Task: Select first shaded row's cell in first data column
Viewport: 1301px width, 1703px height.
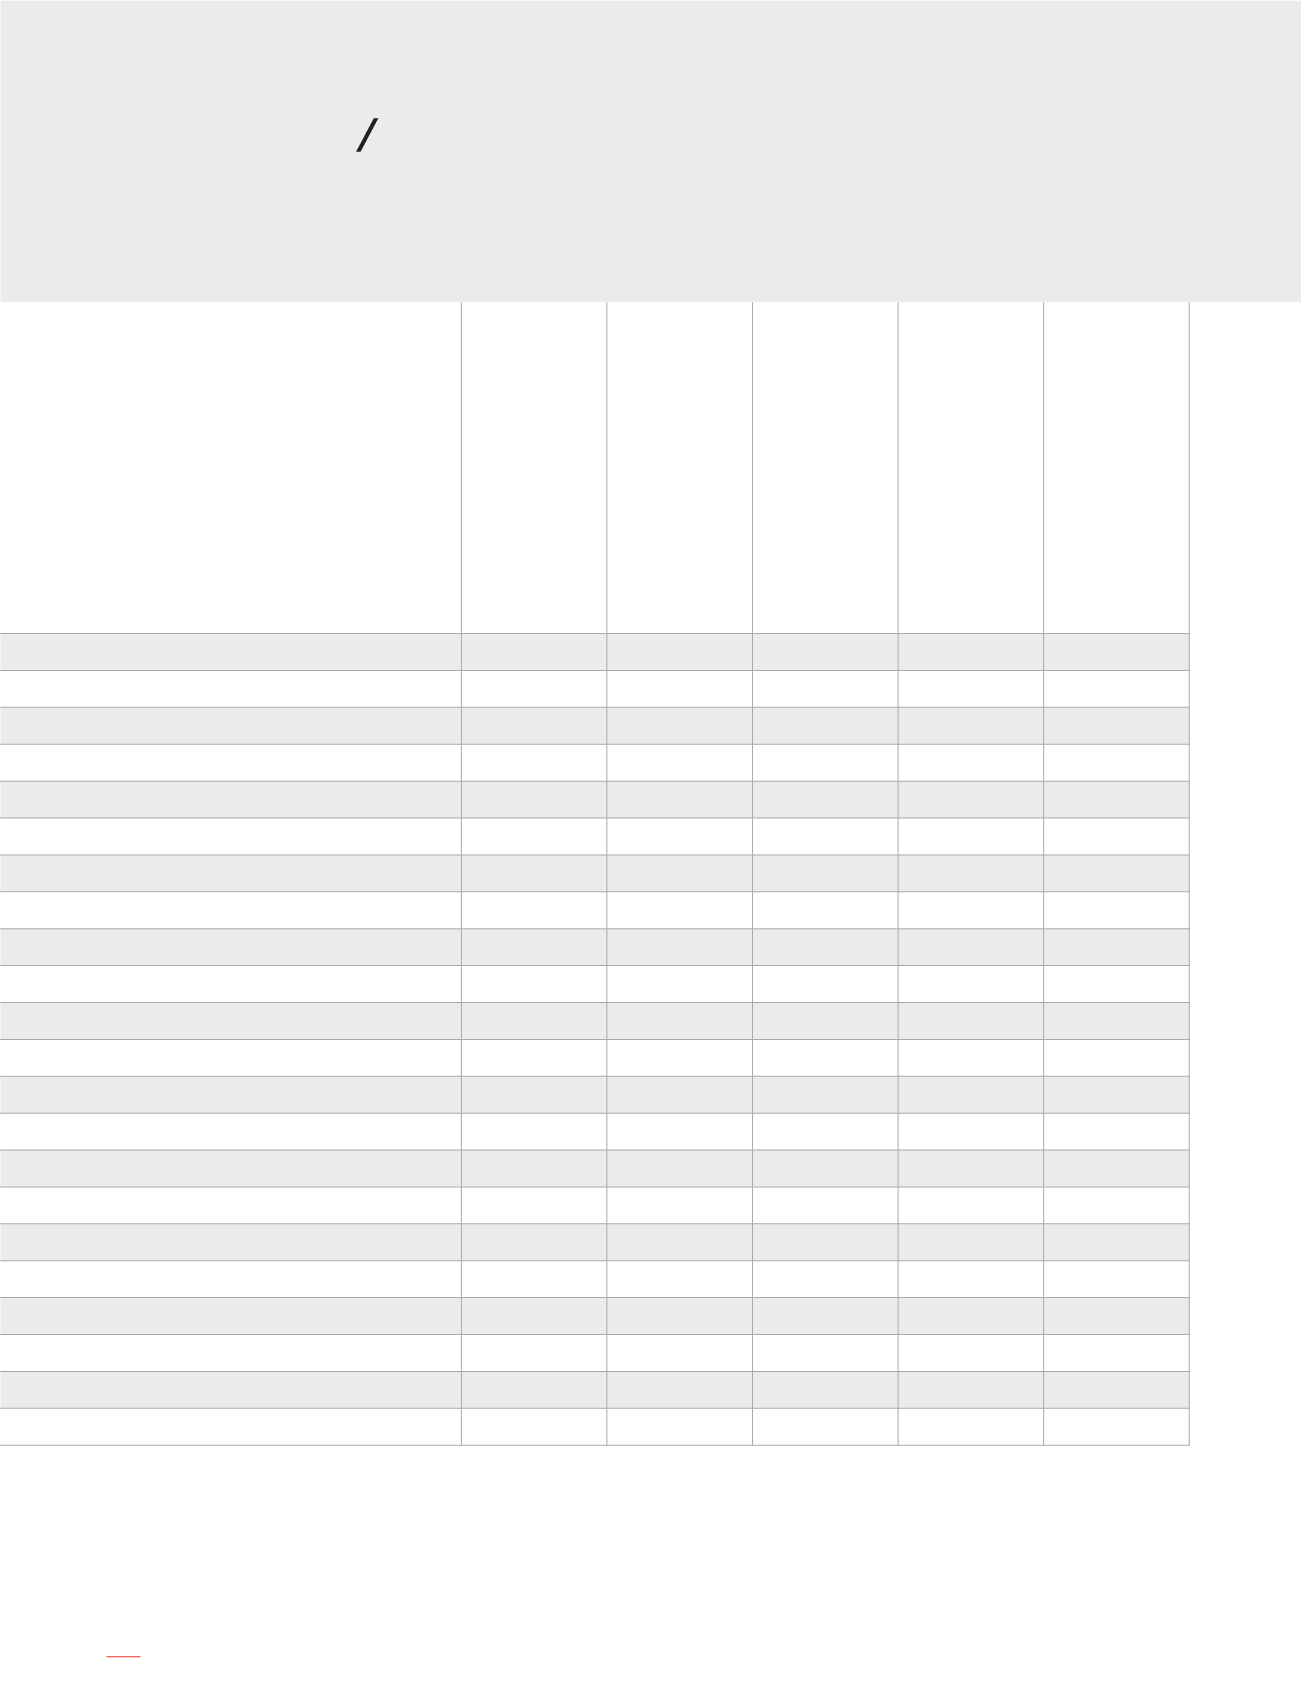Action: pyautogui.click(x=534, y=651)
